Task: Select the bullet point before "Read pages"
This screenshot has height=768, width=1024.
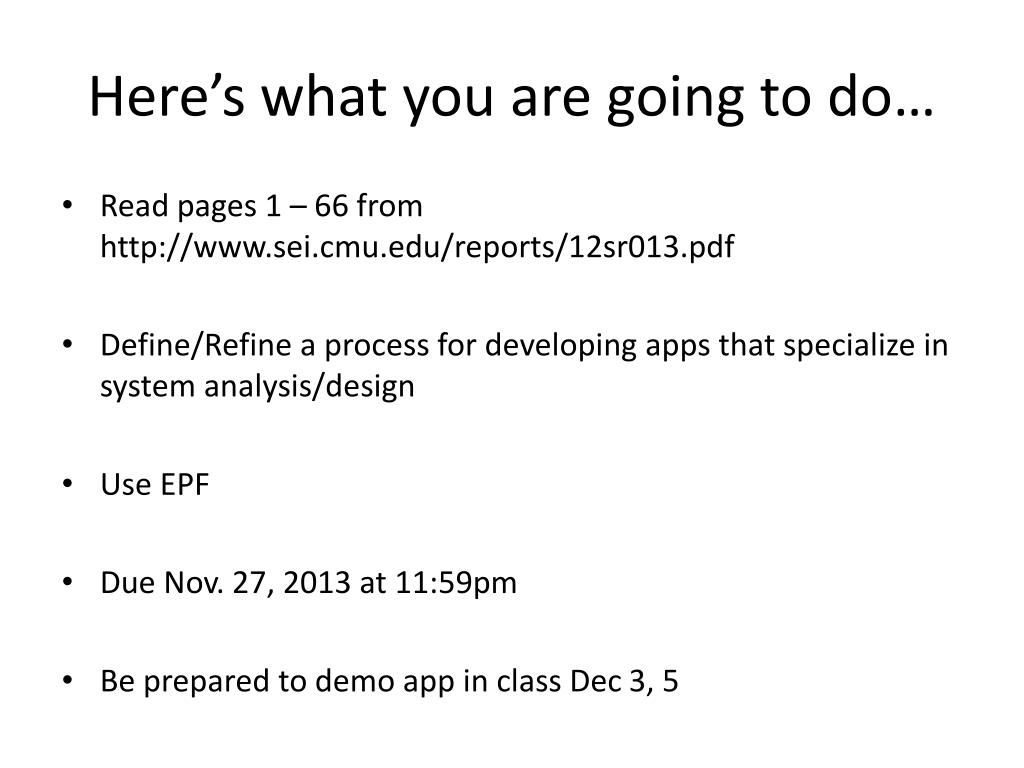Action: [67, 205]
